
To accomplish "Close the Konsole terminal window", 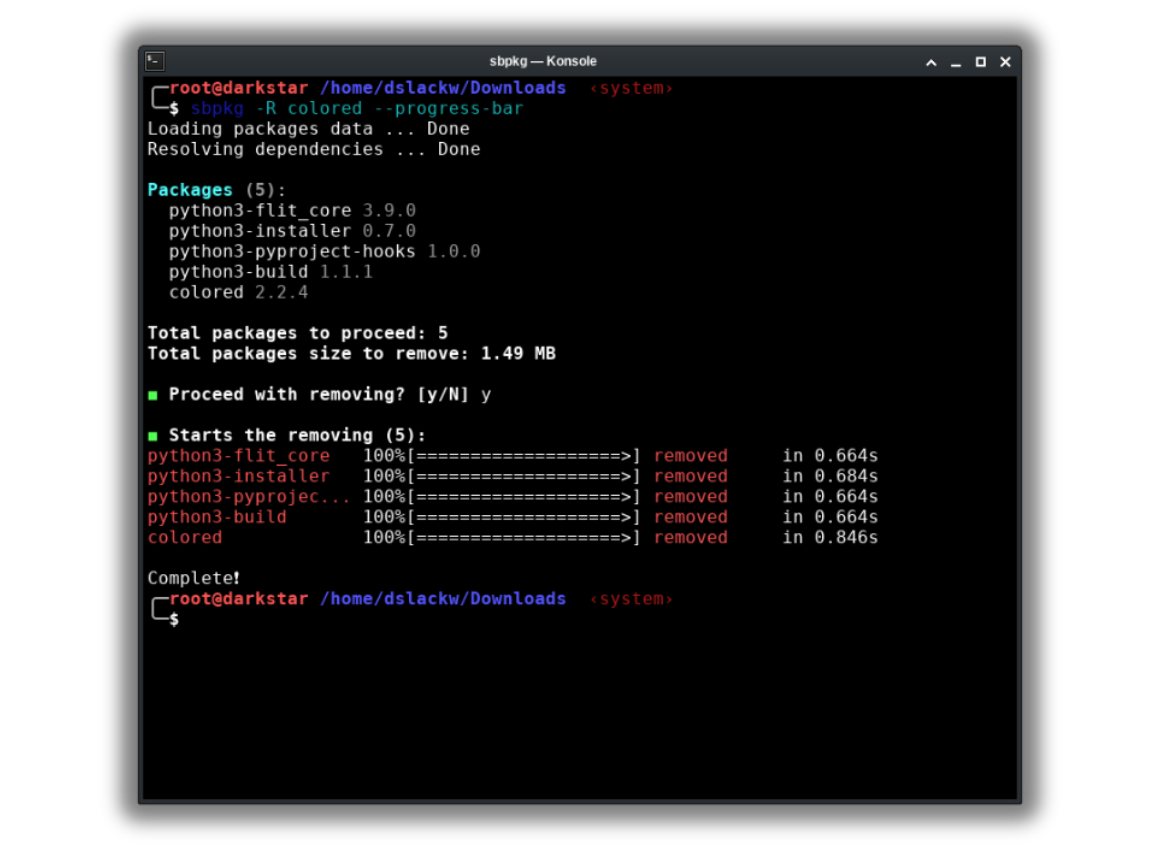I will 1005,62.
